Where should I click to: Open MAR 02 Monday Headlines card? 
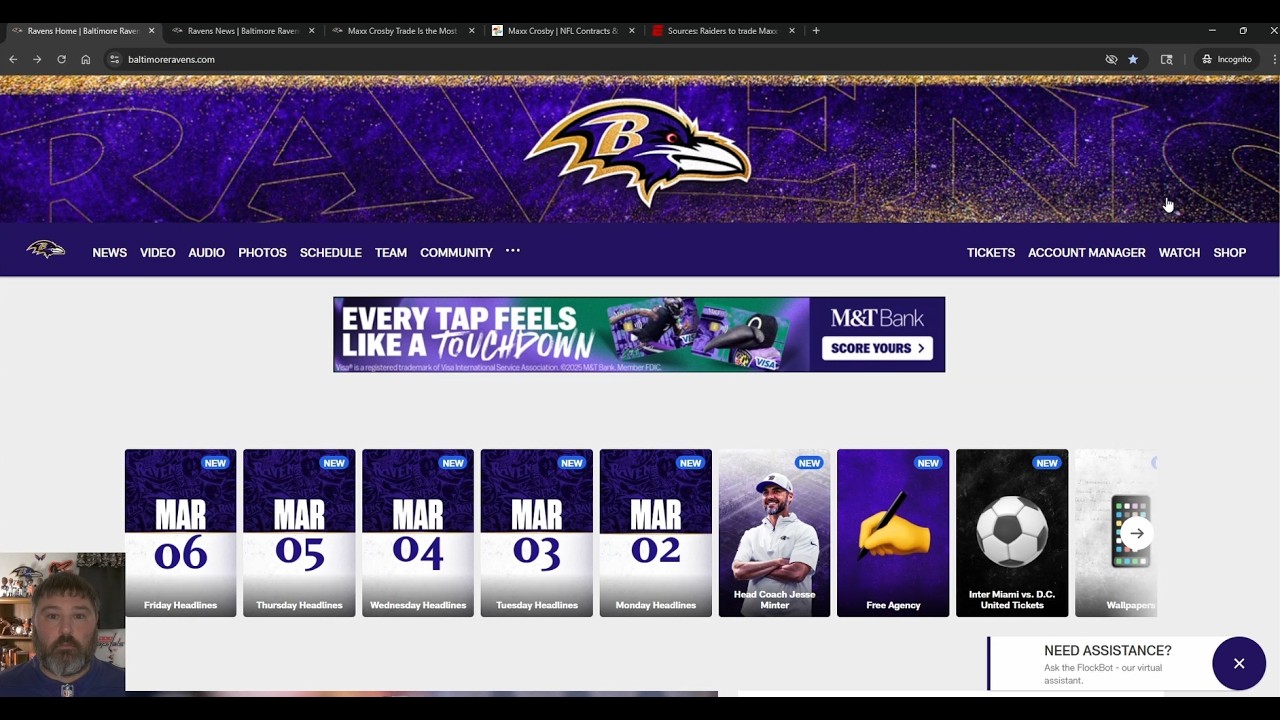pyautogui.click(x=656, y=533)
